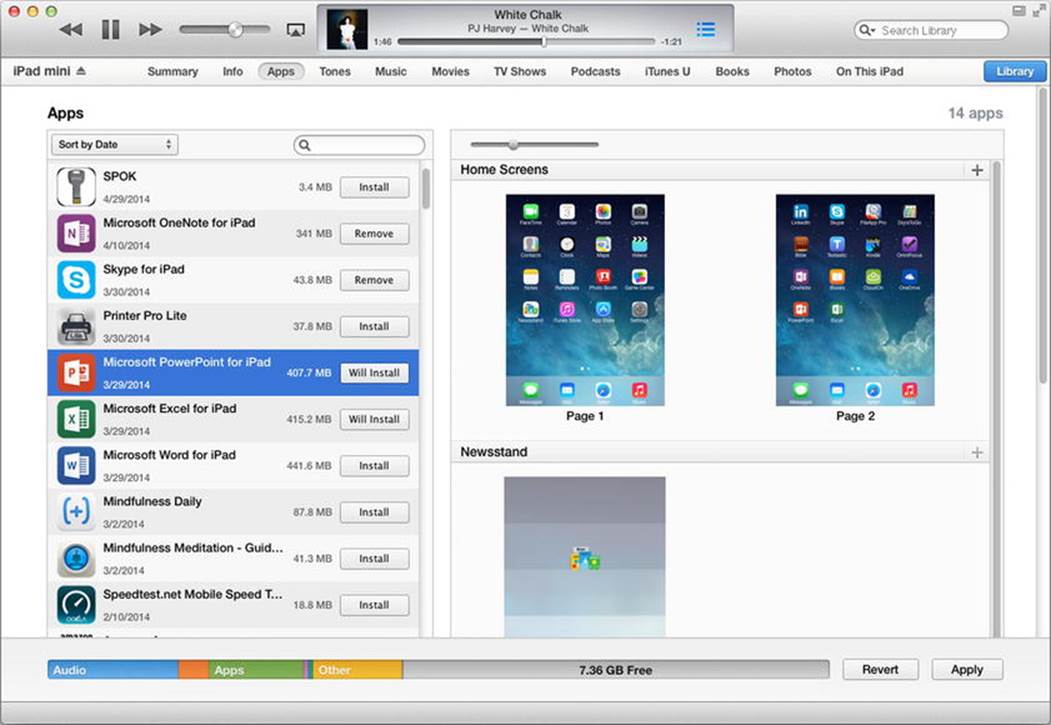The height and width of the screenshot is (725, 1051).
Task: Go back to previous track
Action: coord(71,29)
